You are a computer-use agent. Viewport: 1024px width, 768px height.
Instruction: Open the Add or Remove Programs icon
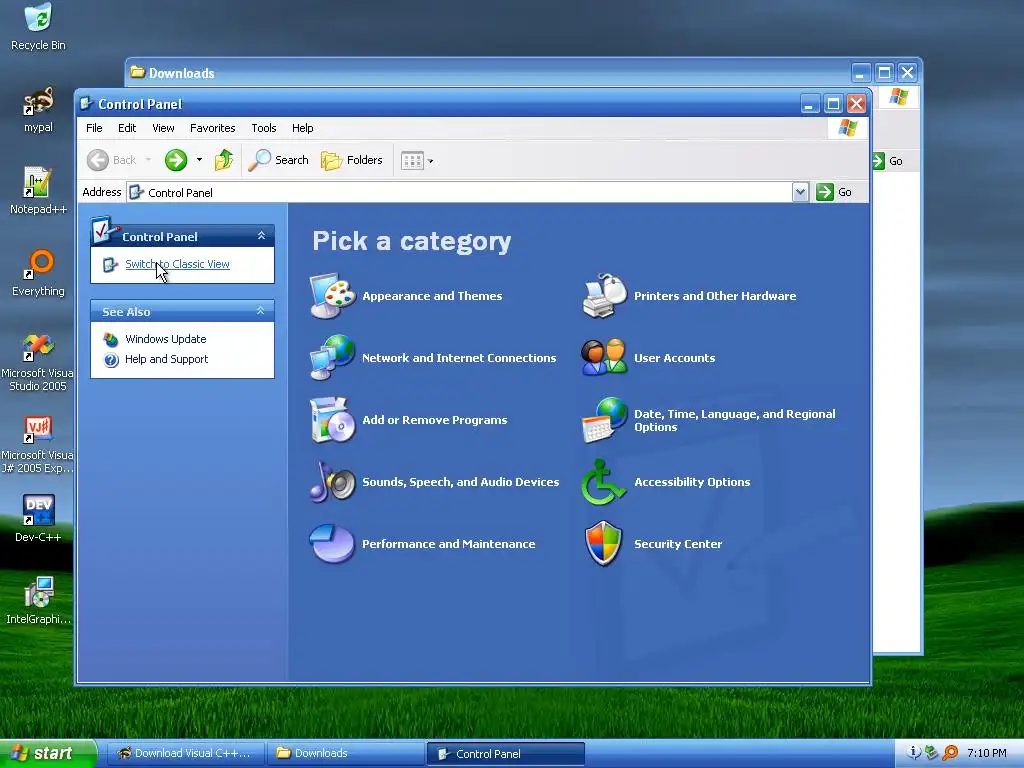pyautogui.click(x=333, y=419)
